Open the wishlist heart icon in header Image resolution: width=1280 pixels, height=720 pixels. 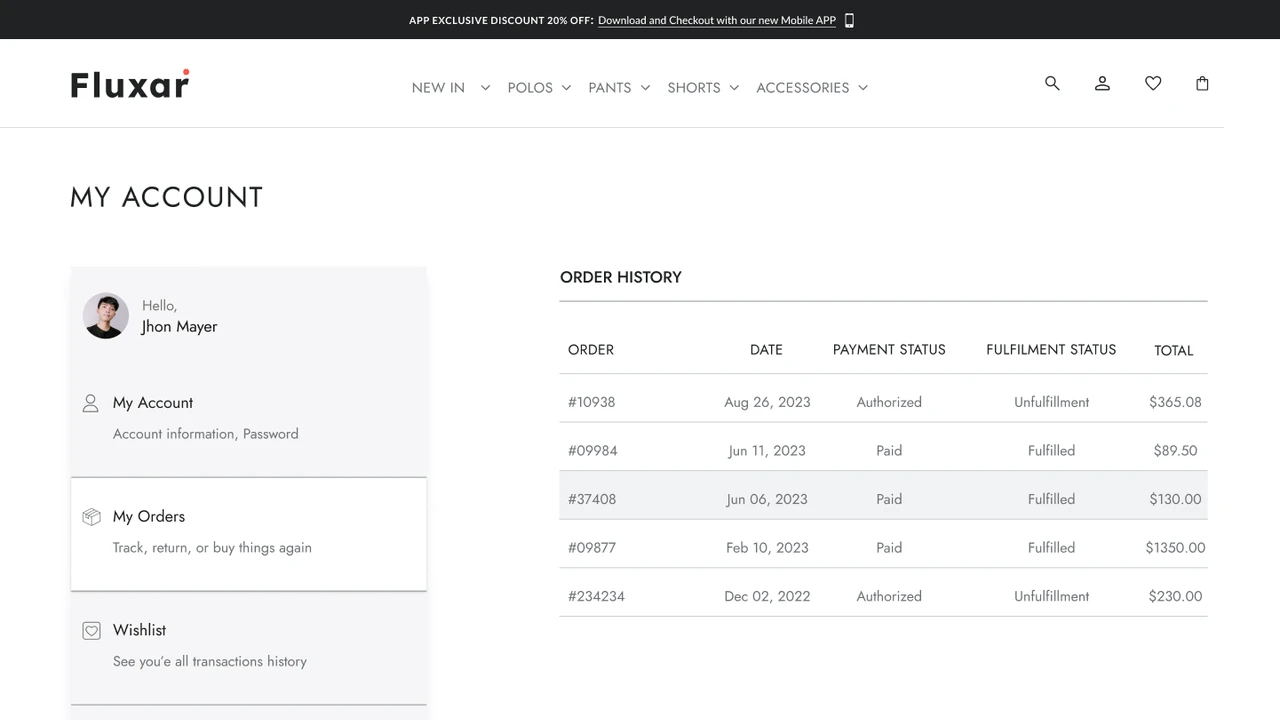1153,83
